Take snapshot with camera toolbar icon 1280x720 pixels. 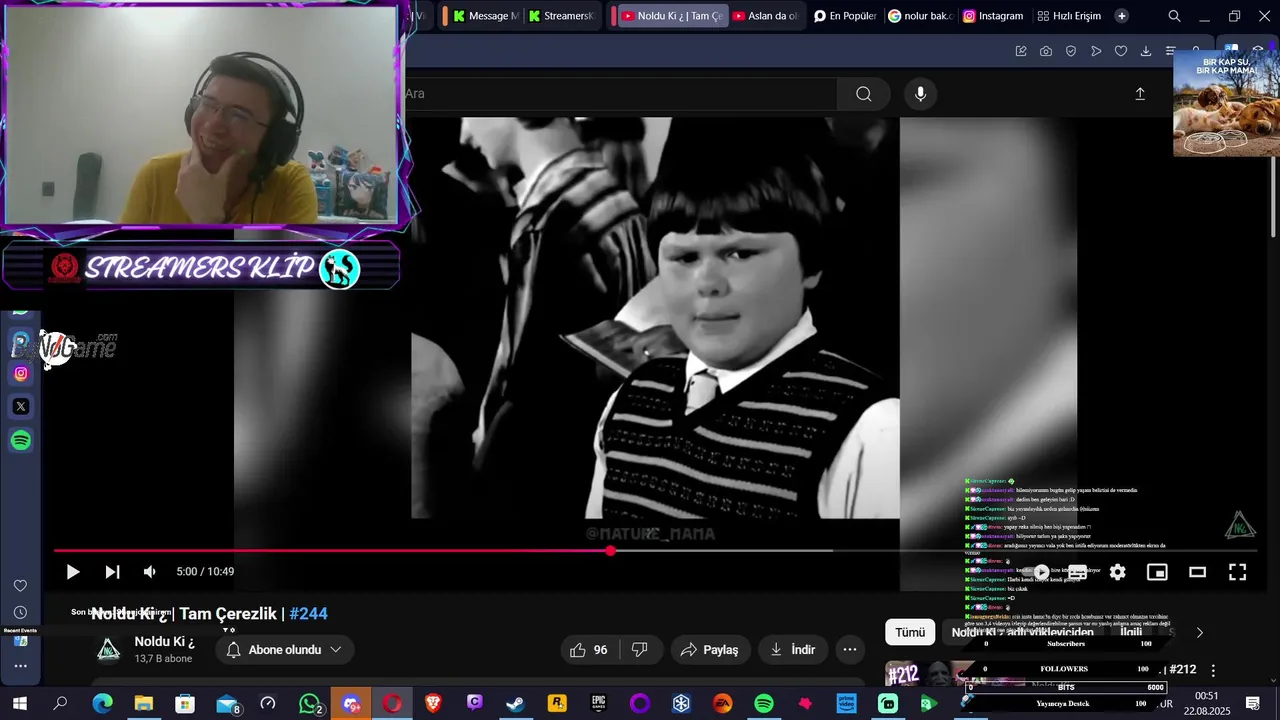(x=1046, y=51)
